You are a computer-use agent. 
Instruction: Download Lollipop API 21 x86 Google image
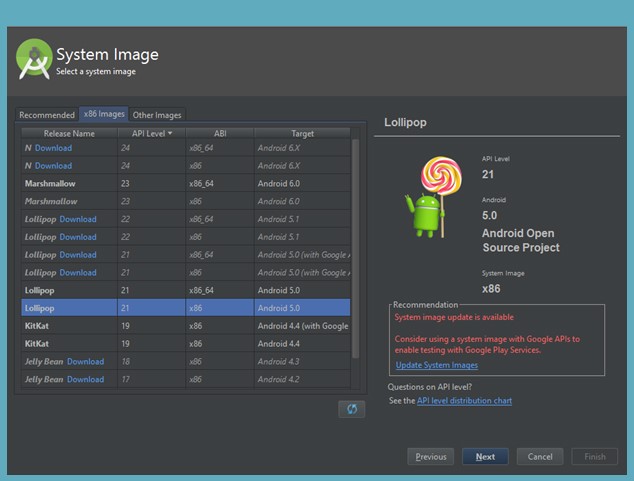coord(78,272)
